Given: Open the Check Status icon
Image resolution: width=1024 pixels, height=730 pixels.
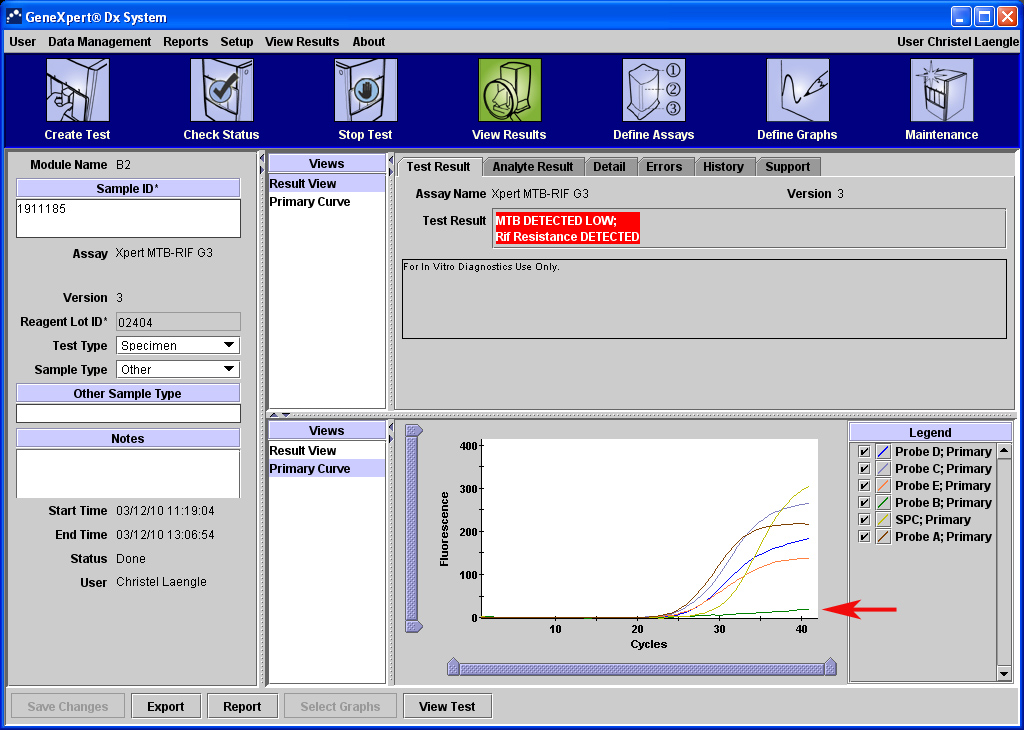Looking at the screenshot, I should [221, 91].
